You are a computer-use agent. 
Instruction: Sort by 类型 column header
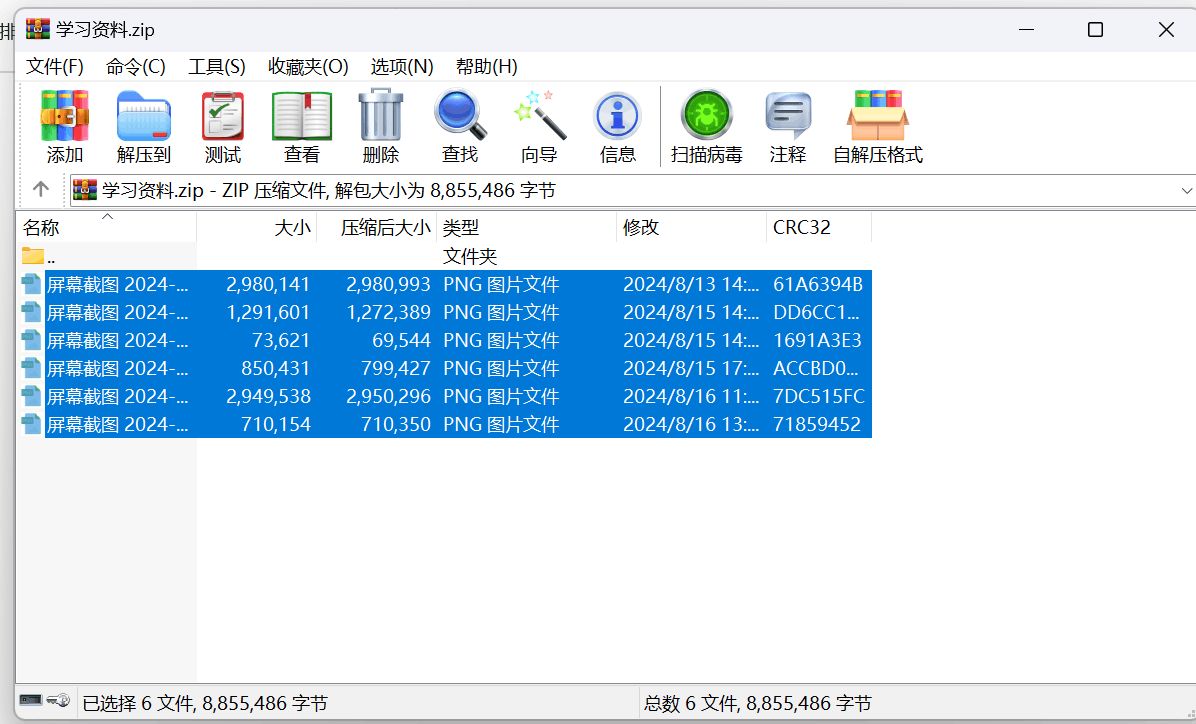click(x=526, y=227)
